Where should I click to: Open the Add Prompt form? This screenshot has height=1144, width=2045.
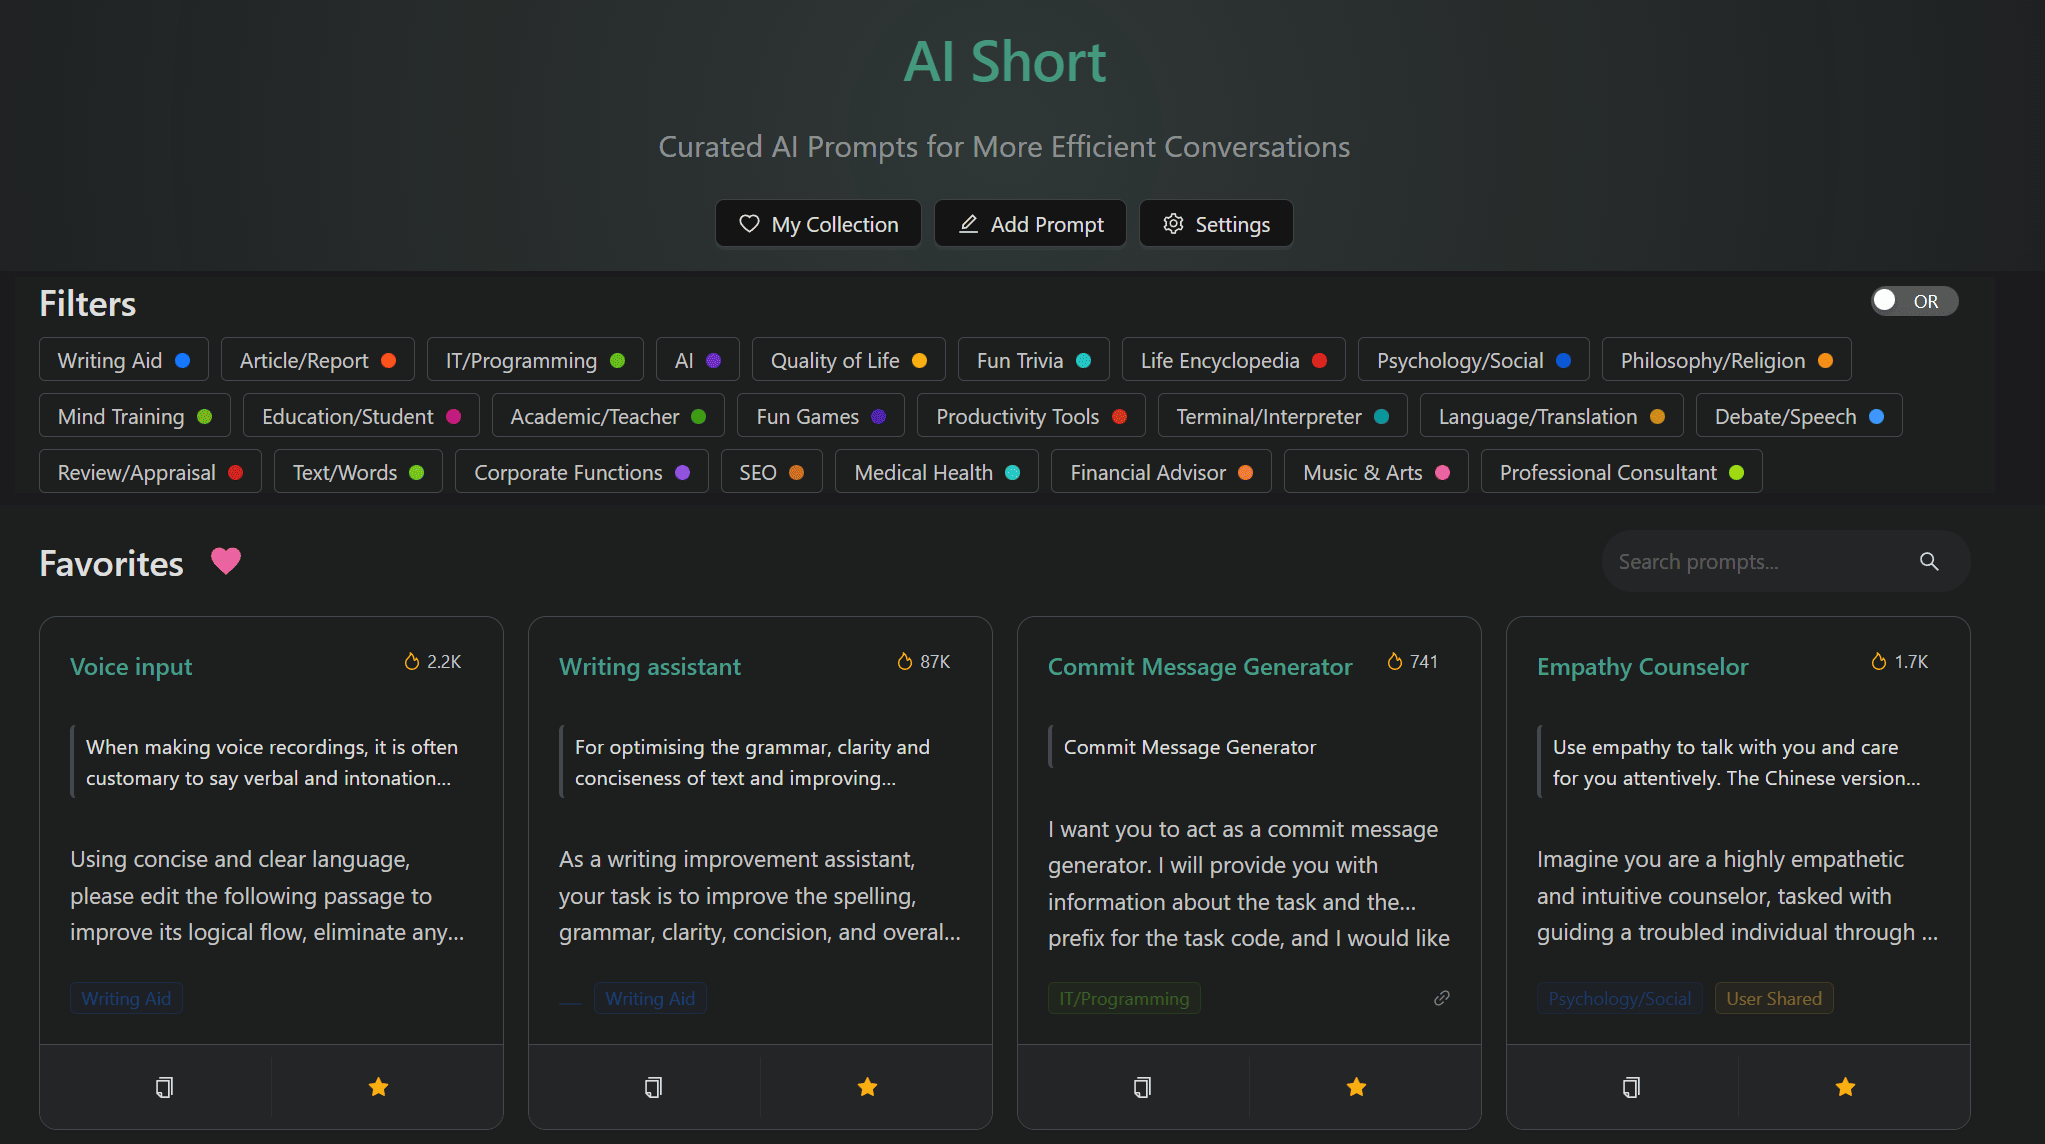(x=1029, y=223)
